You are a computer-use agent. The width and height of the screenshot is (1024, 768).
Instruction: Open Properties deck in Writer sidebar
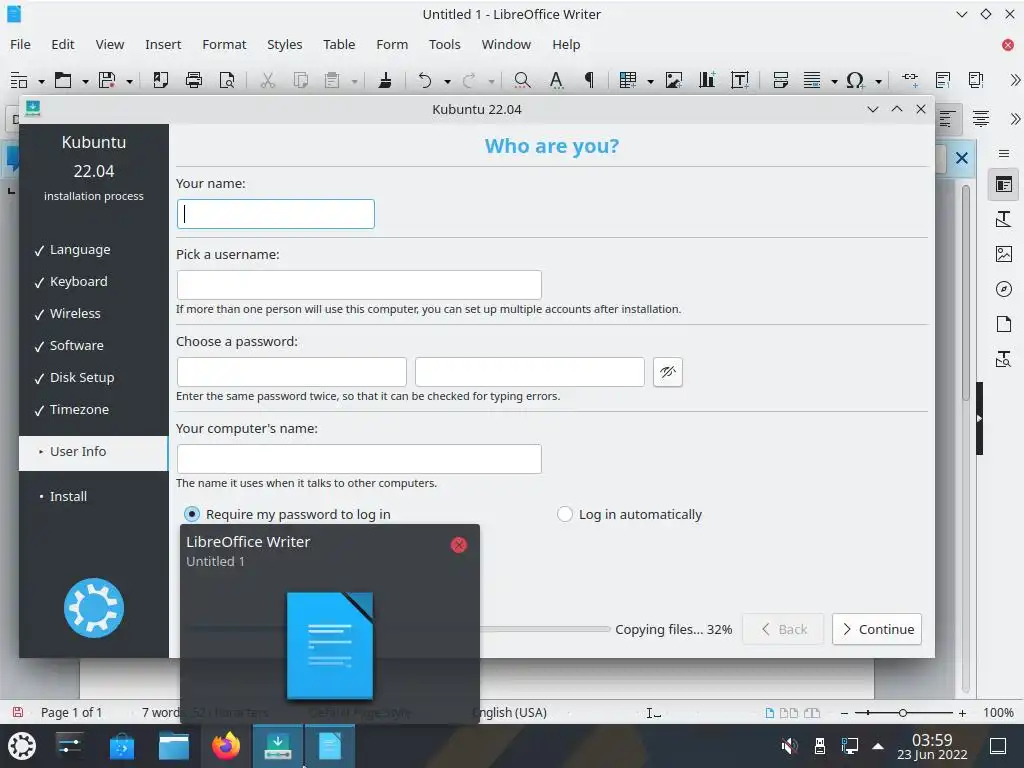click(x=1004, y=185)
